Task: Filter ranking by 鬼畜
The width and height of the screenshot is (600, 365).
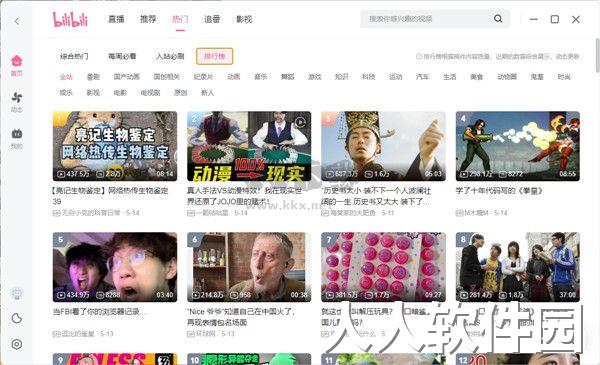Action: coord(537,77)
